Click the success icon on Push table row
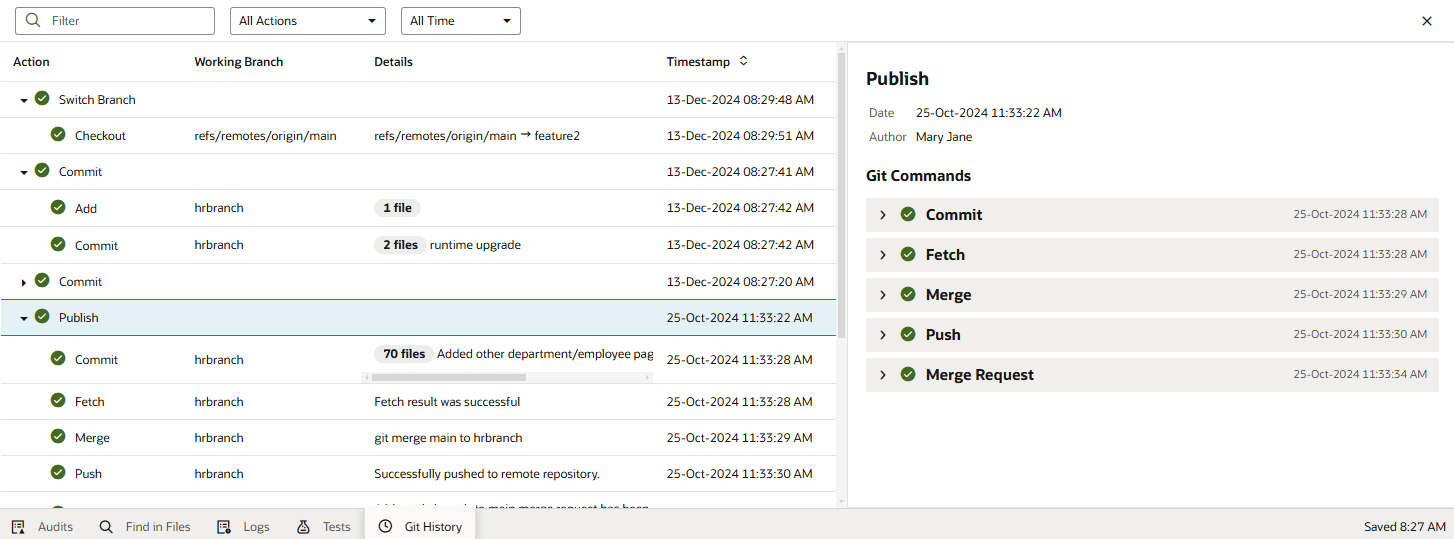The width and height of the screenshot is (1454, 539). point(58,472)
